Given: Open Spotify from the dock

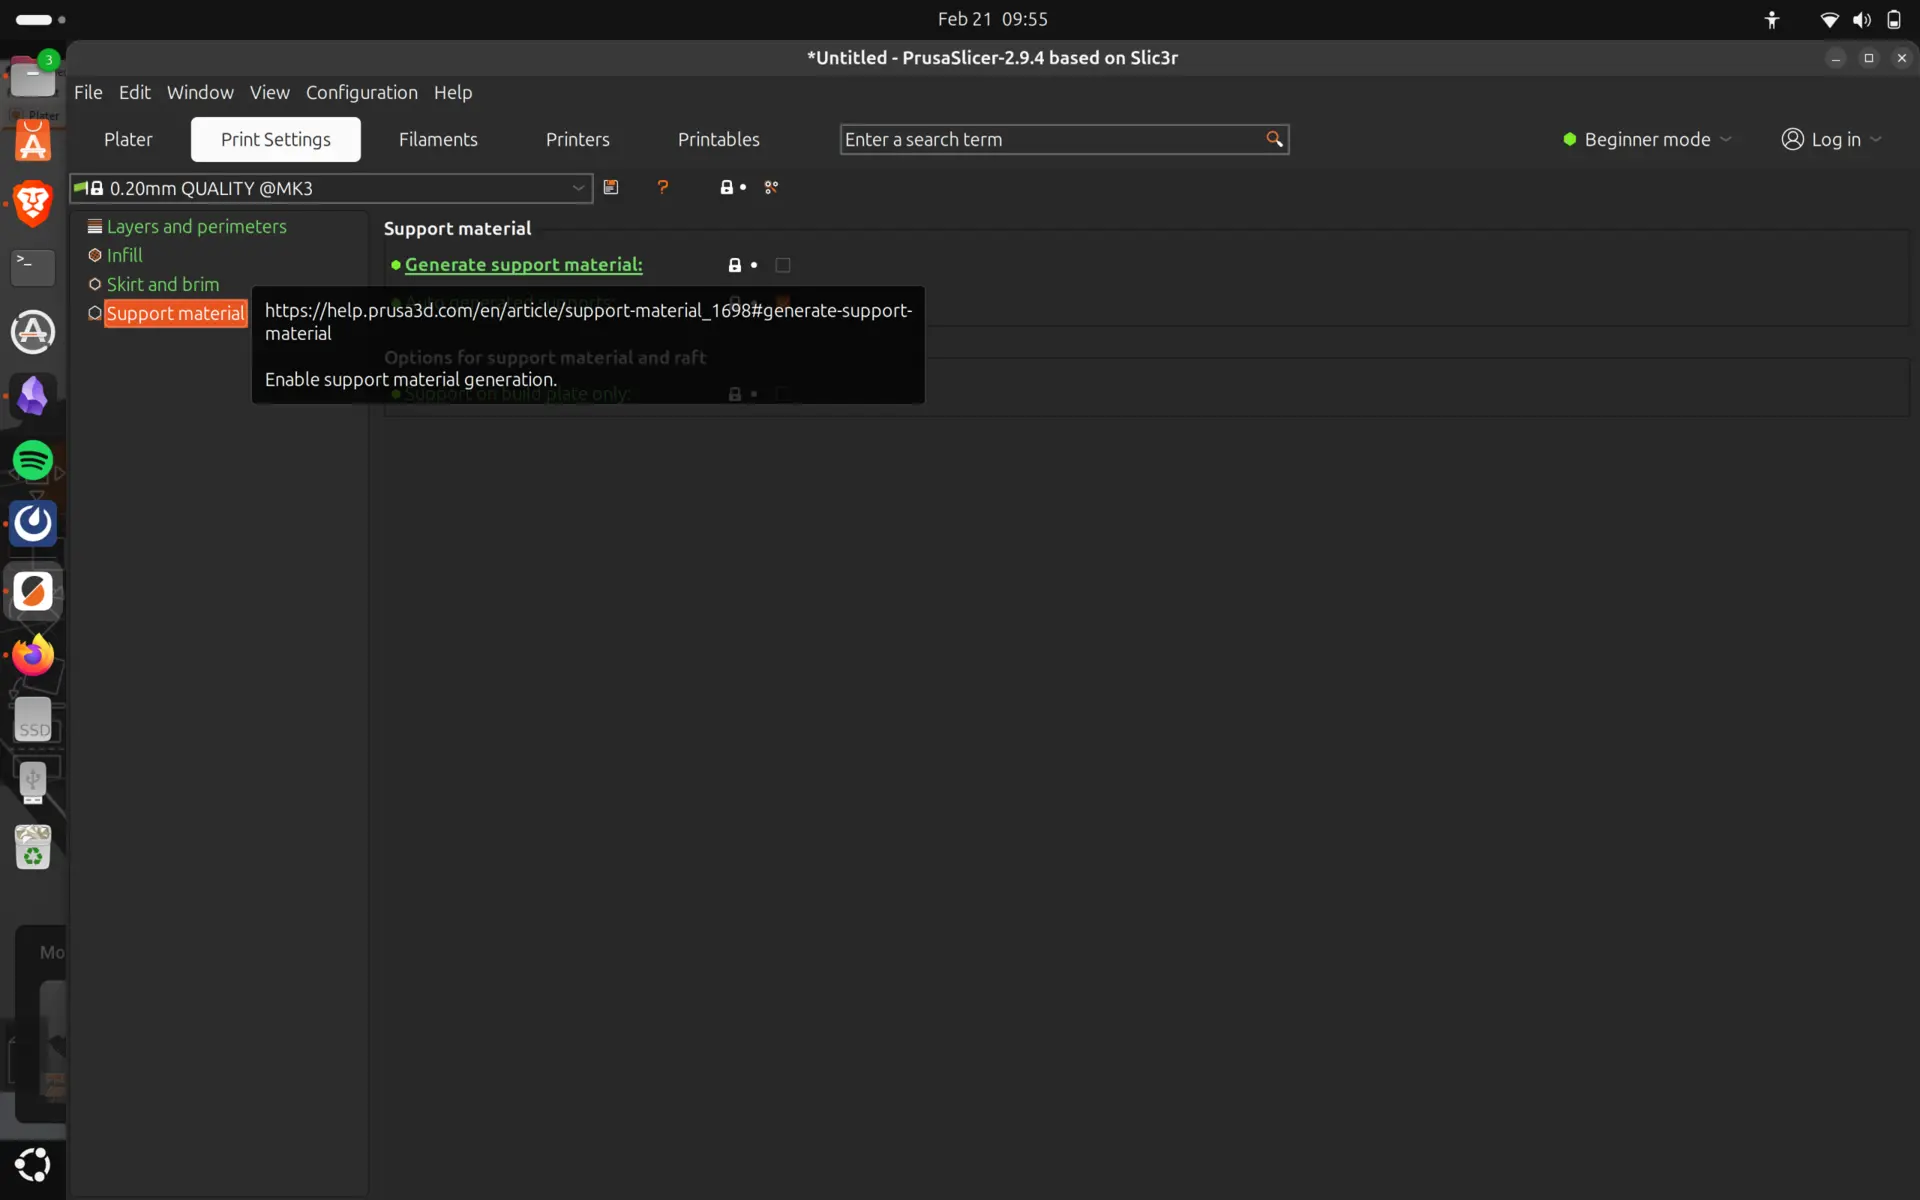Looking at the screenshot, I should tap(33, 461).
